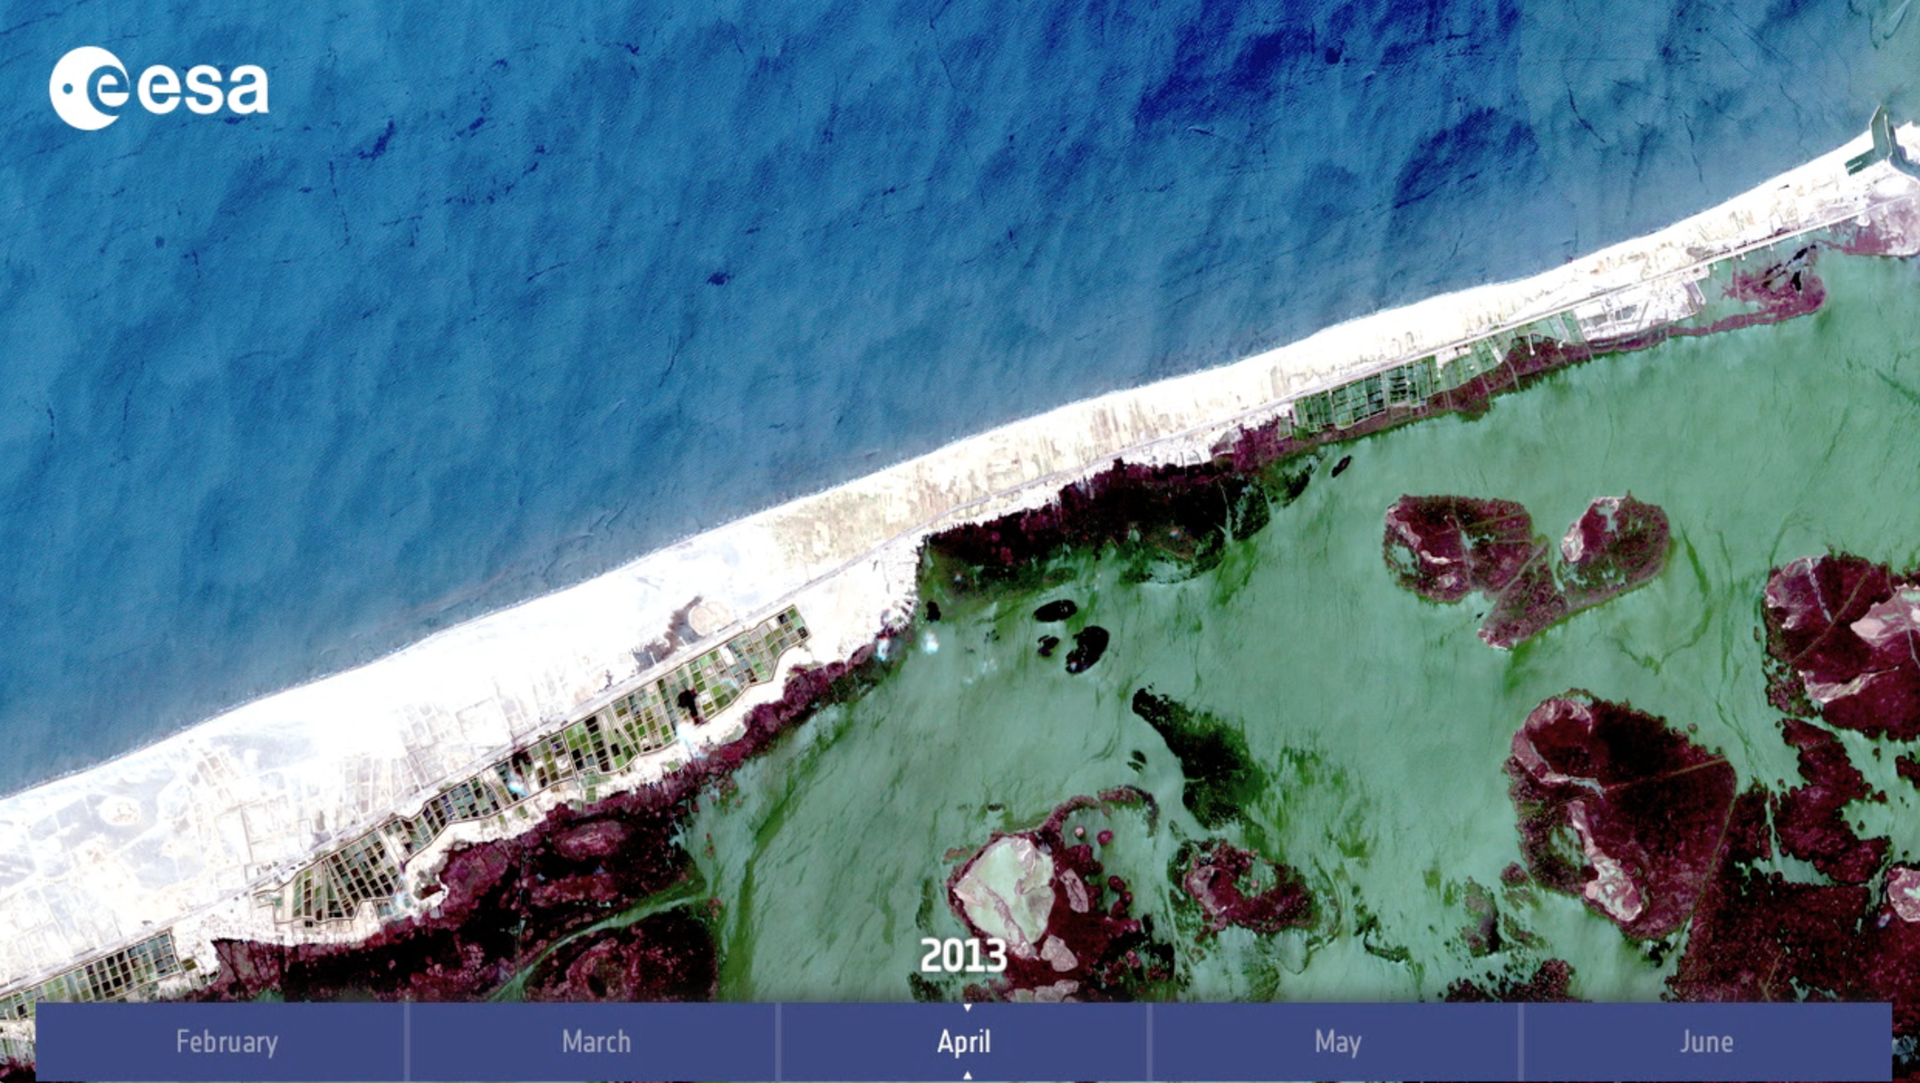Click the small triangle marker below April
The width and height of the screenshot is (1920, 1083).
[966, 1075]
